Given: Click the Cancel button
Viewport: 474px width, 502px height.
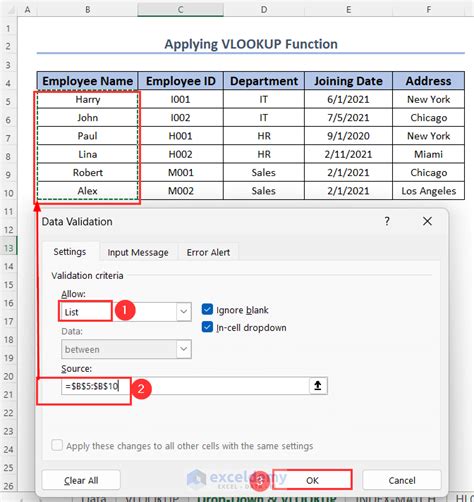Looking at the screenshot, I should [402, 480].
